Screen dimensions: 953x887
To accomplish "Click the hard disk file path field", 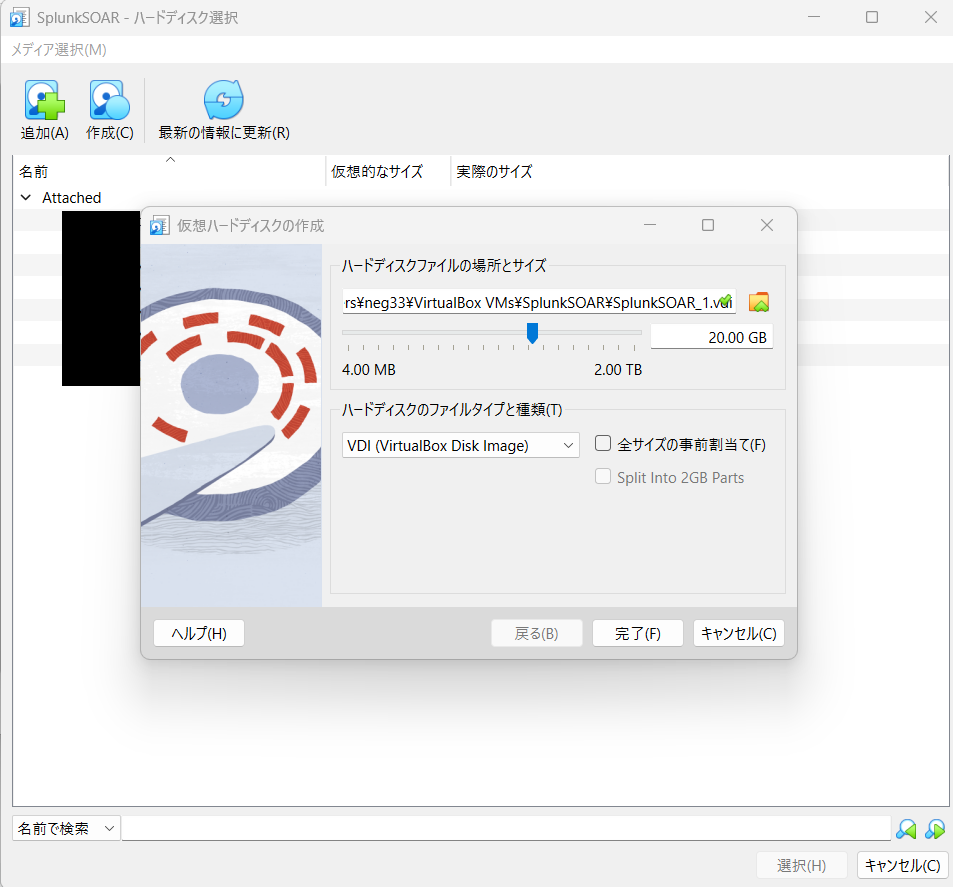I will tap(538, 302).
